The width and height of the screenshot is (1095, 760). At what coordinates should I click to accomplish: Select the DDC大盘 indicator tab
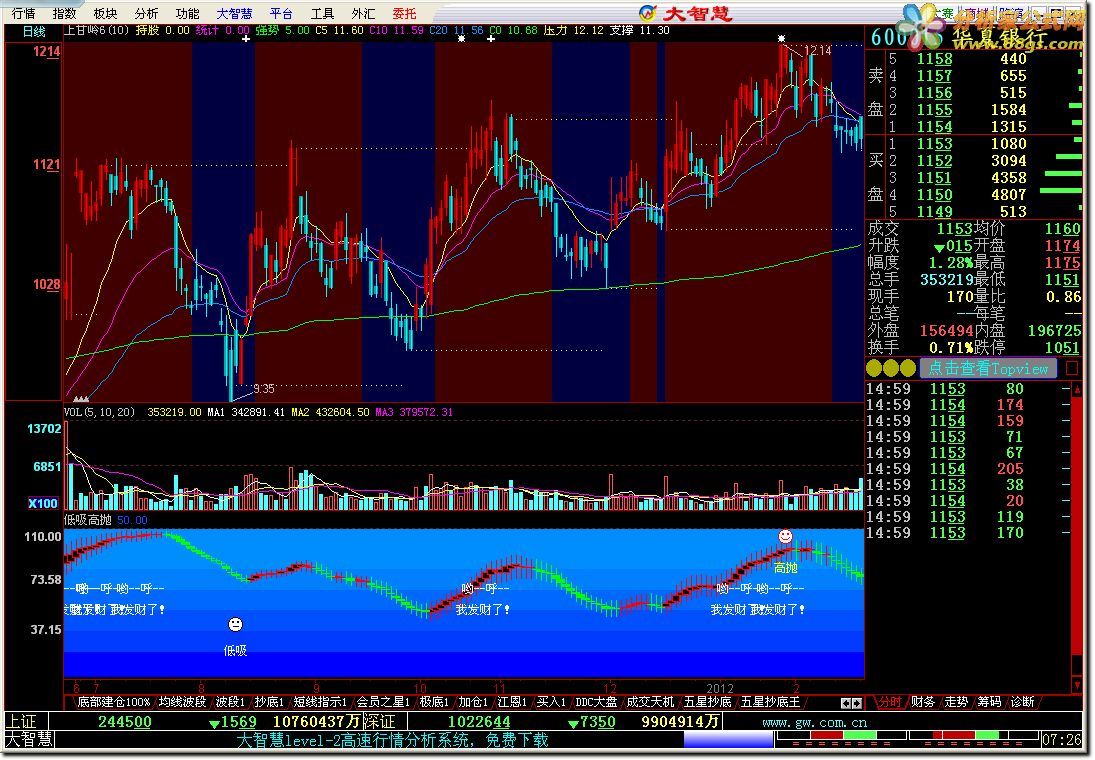click(596, 702)
